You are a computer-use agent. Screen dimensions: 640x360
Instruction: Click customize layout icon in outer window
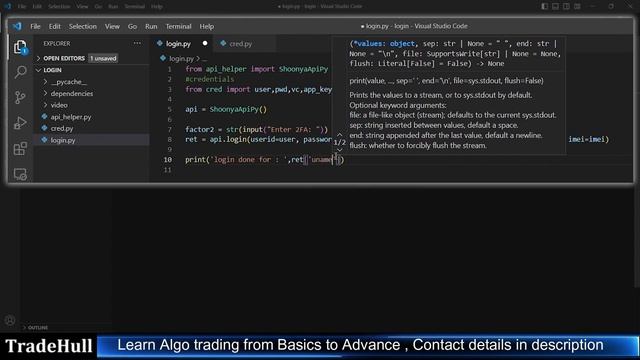577,6
